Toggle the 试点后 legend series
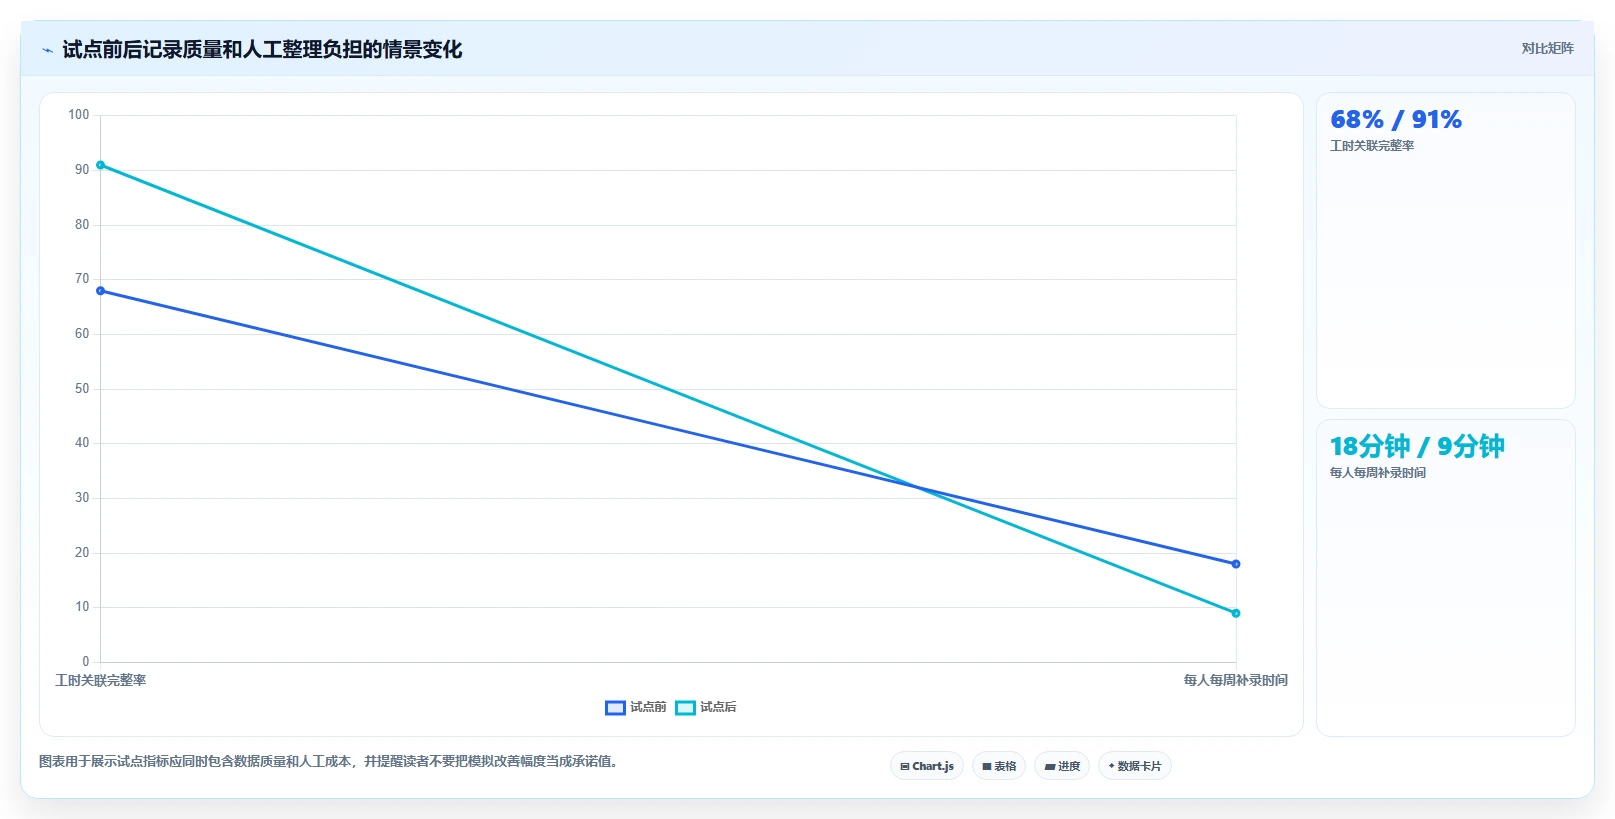1615x819 pixels. [x=706, y=707]
